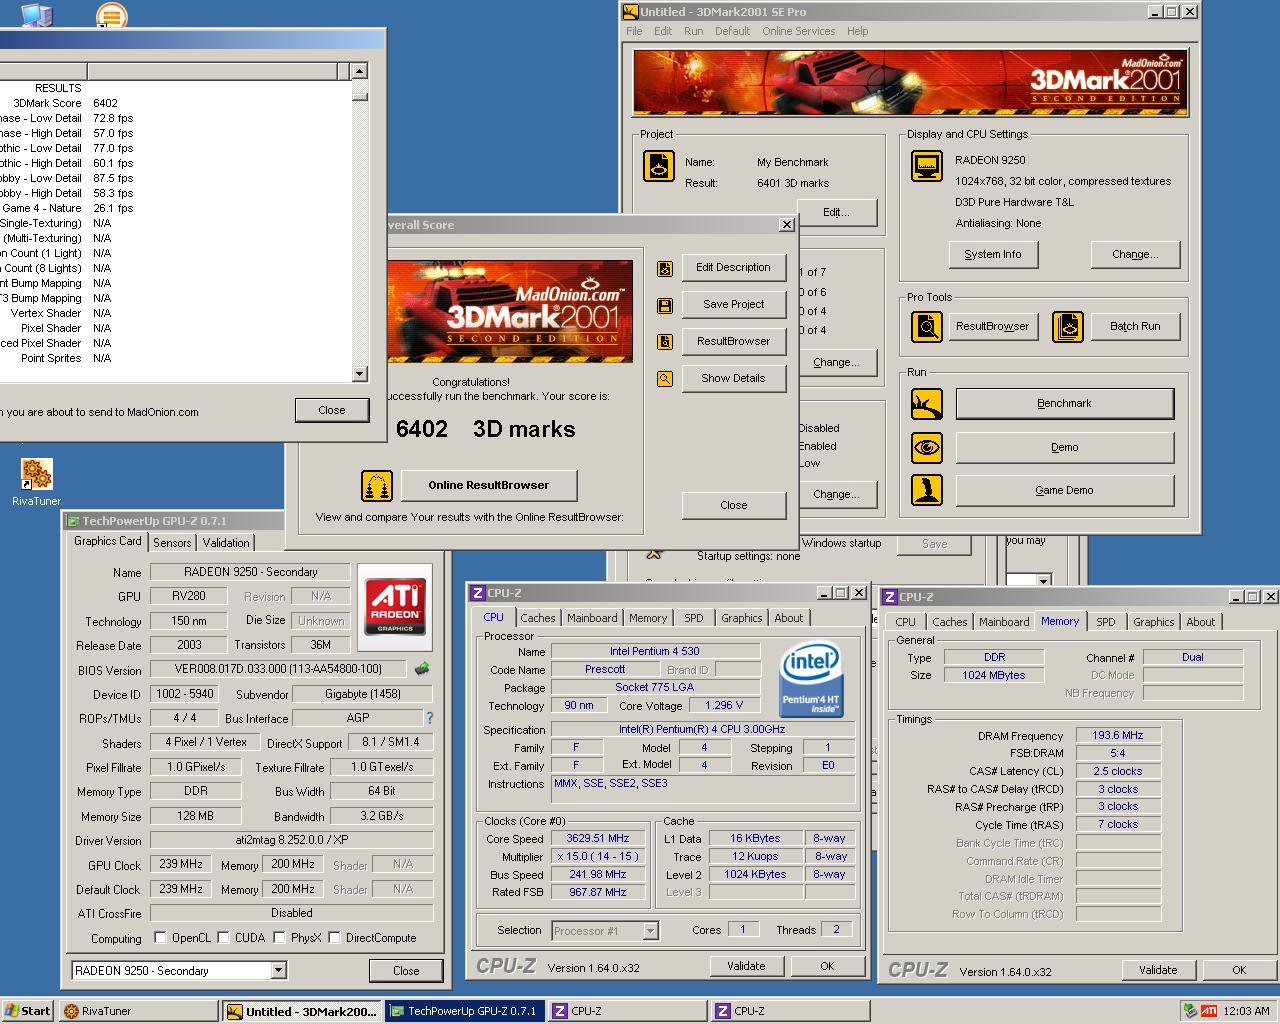
Task: Open the Caches tab in CPU tab CPU-Z window
Action: coord(537,618)
